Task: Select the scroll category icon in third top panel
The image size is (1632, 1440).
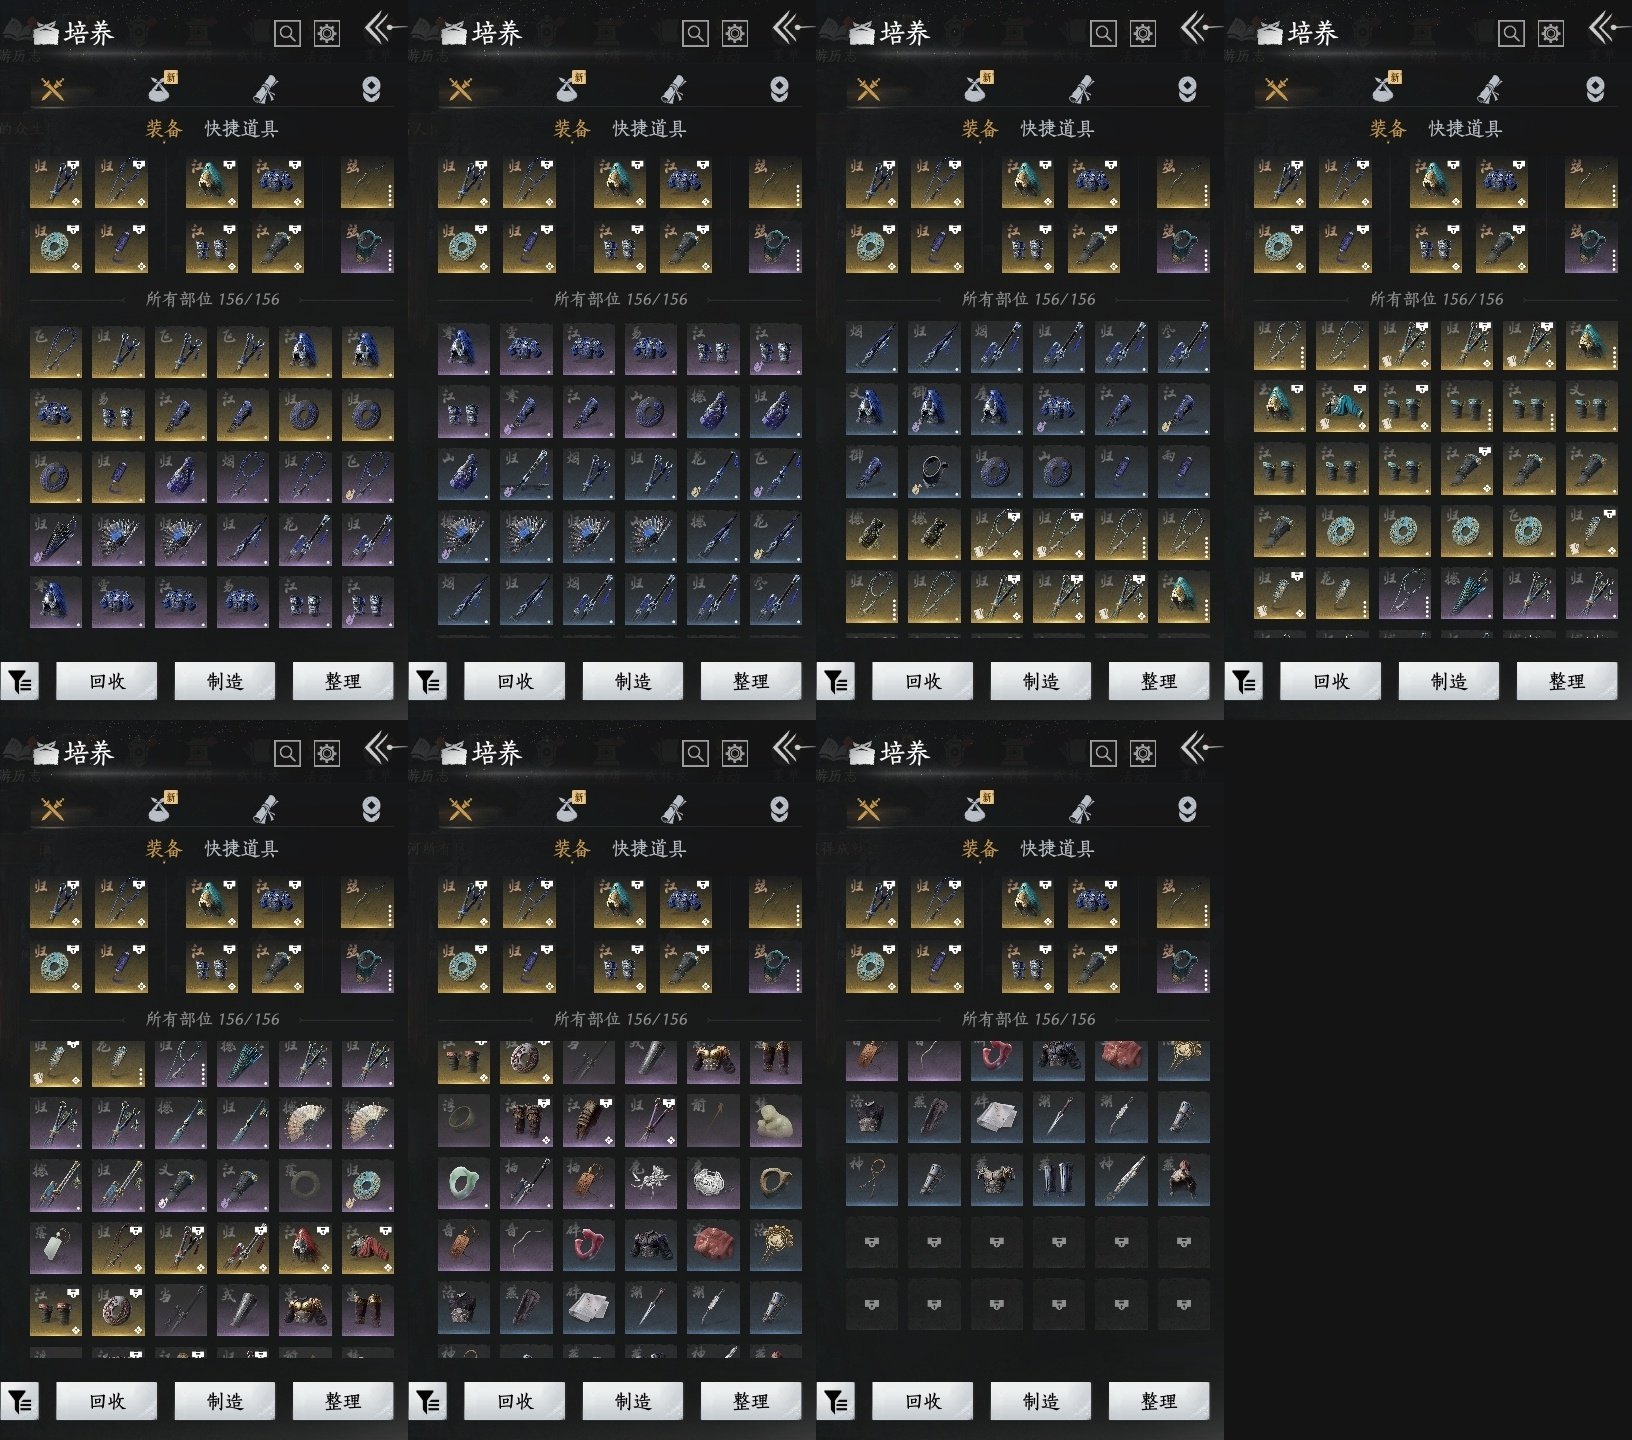Action: [x=1081, y=90]
